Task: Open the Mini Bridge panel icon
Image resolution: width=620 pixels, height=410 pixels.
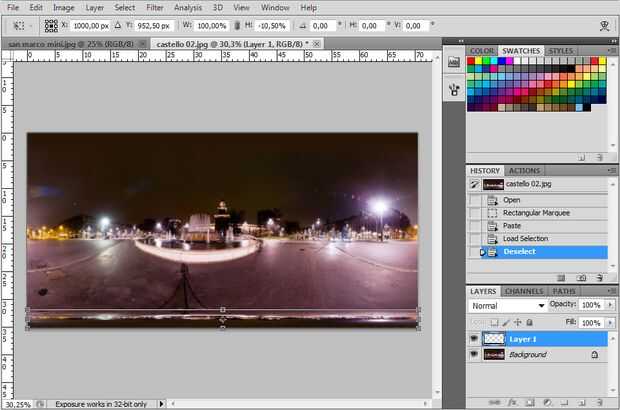Action: 454,62
